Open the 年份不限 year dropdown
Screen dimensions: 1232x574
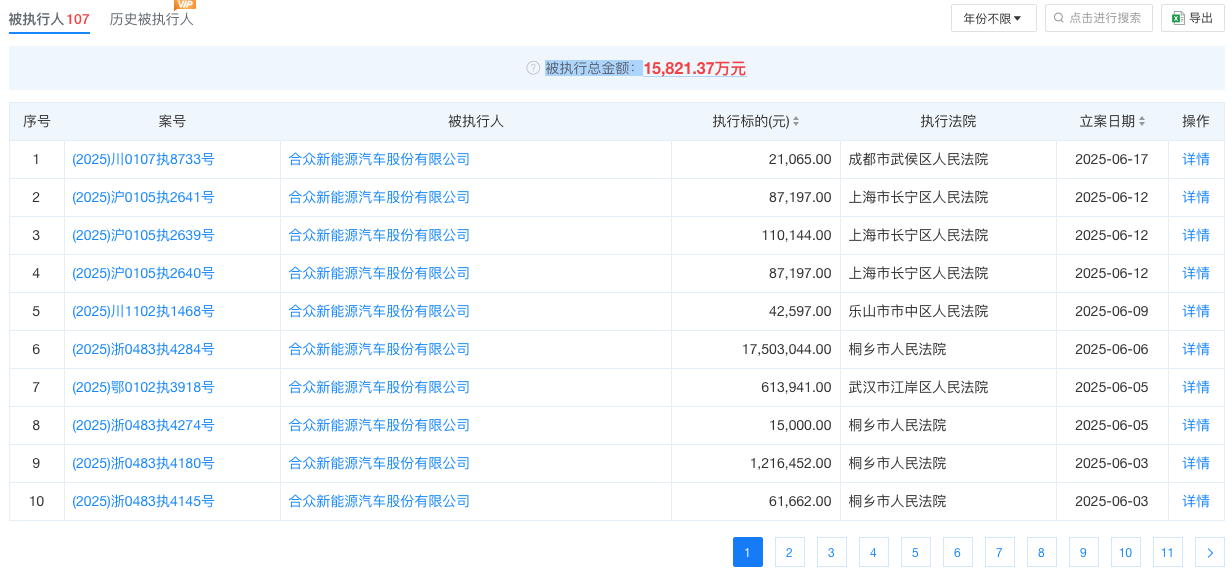(x=993, y=18)
